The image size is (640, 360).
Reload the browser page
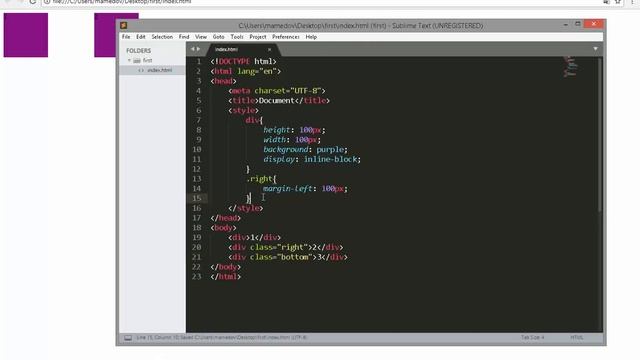pyautogui.click(x=33, y=2)
